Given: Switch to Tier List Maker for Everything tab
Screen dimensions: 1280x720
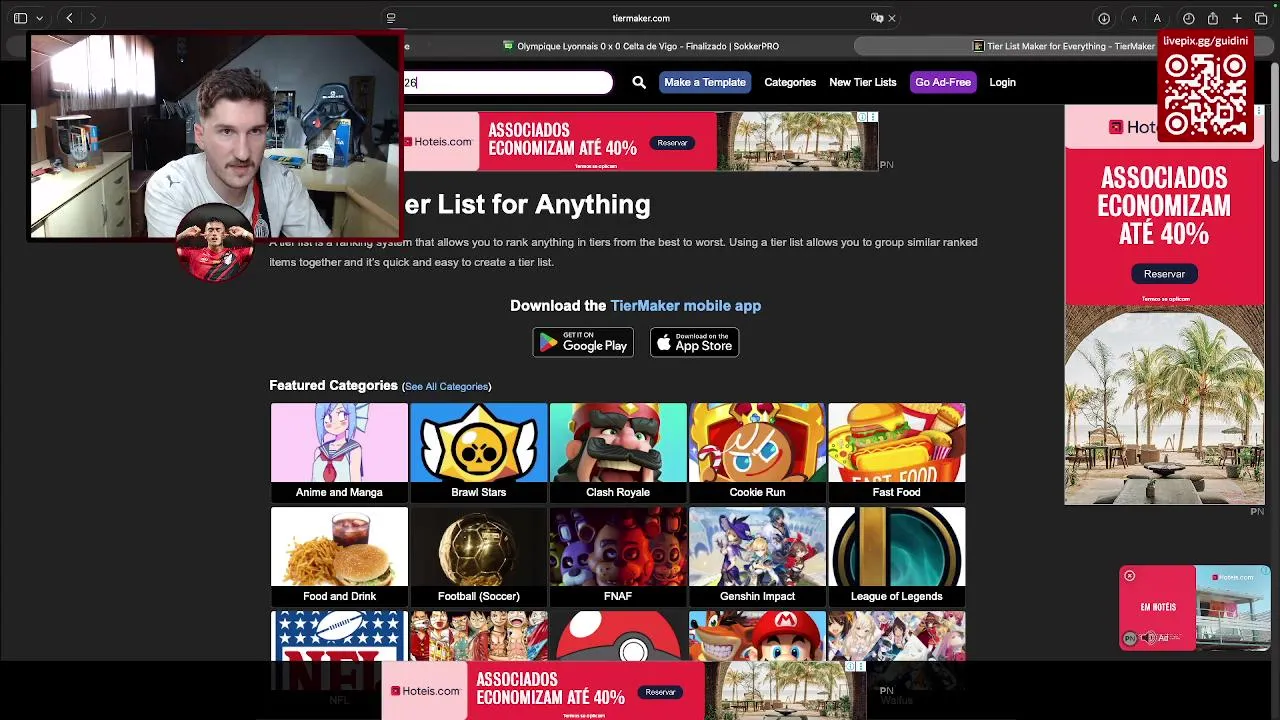Looking at the screenshot, I should [1063, 46].
